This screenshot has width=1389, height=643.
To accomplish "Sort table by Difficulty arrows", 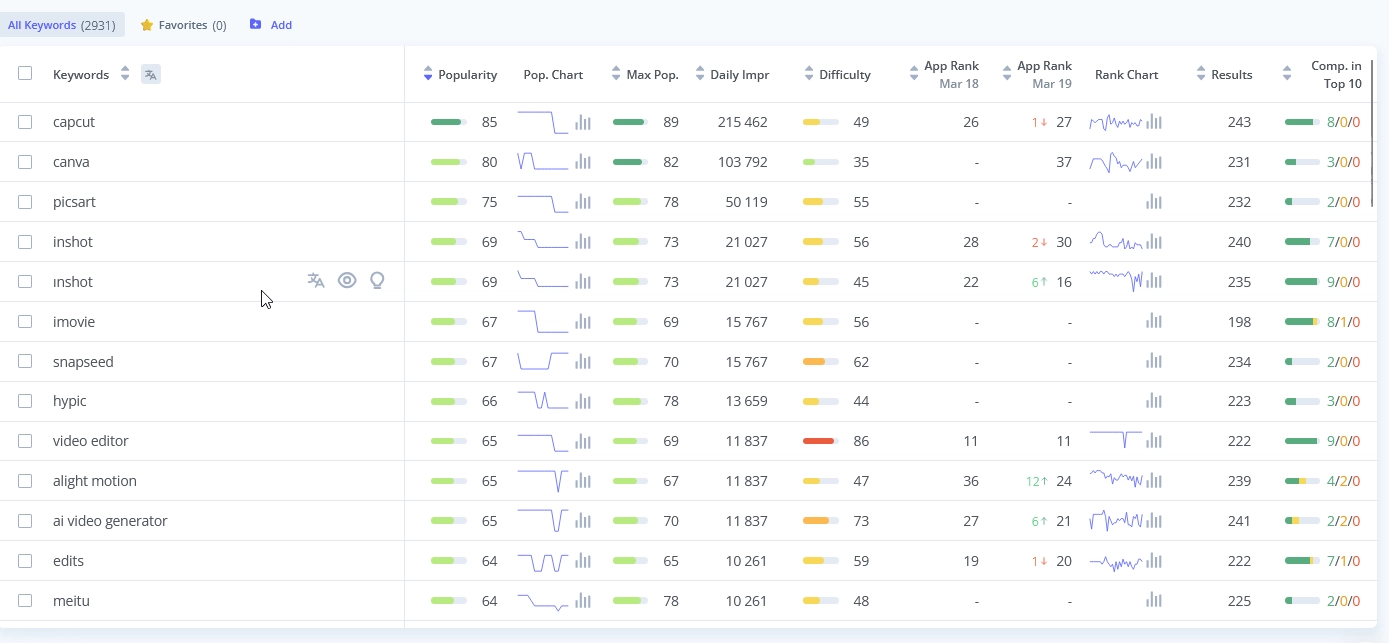I will (x=809, y=74).
